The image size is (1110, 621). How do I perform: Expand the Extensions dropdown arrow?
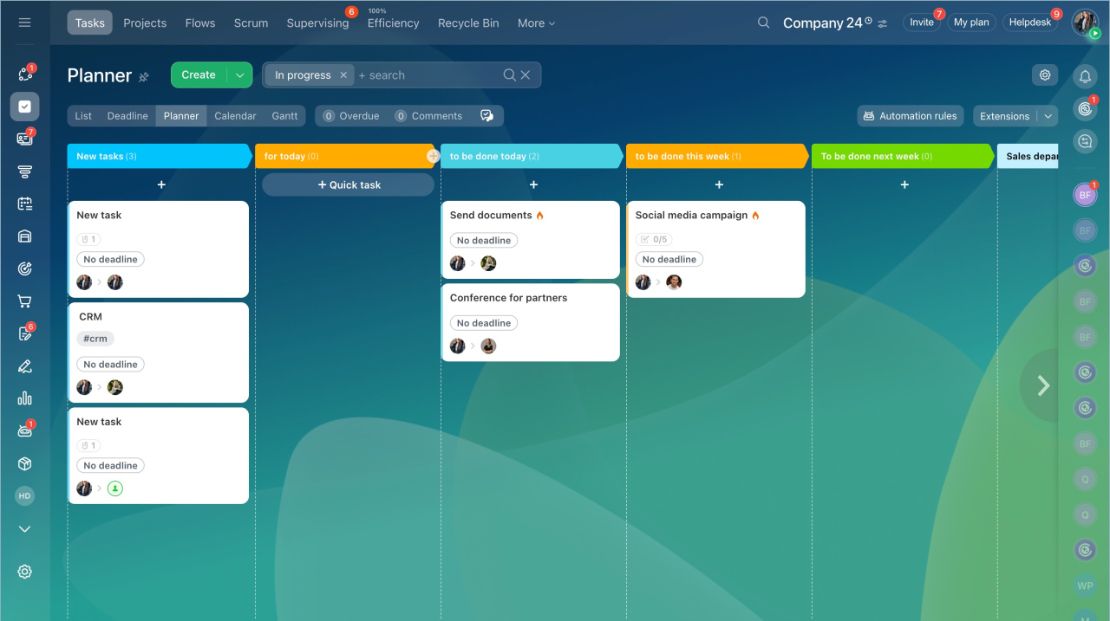point(1048,116)
